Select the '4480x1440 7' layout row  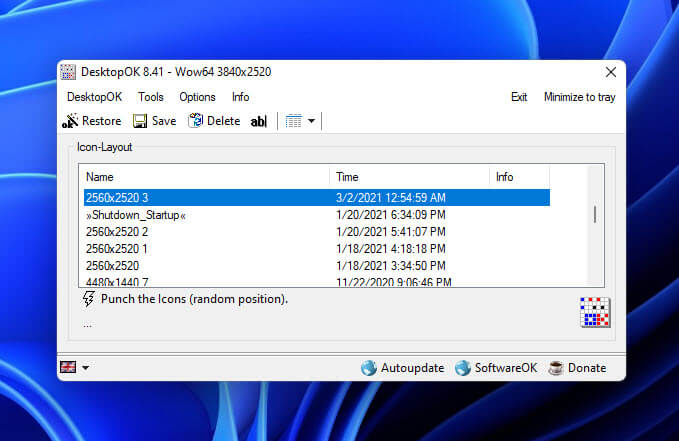(x=317, y=281)
